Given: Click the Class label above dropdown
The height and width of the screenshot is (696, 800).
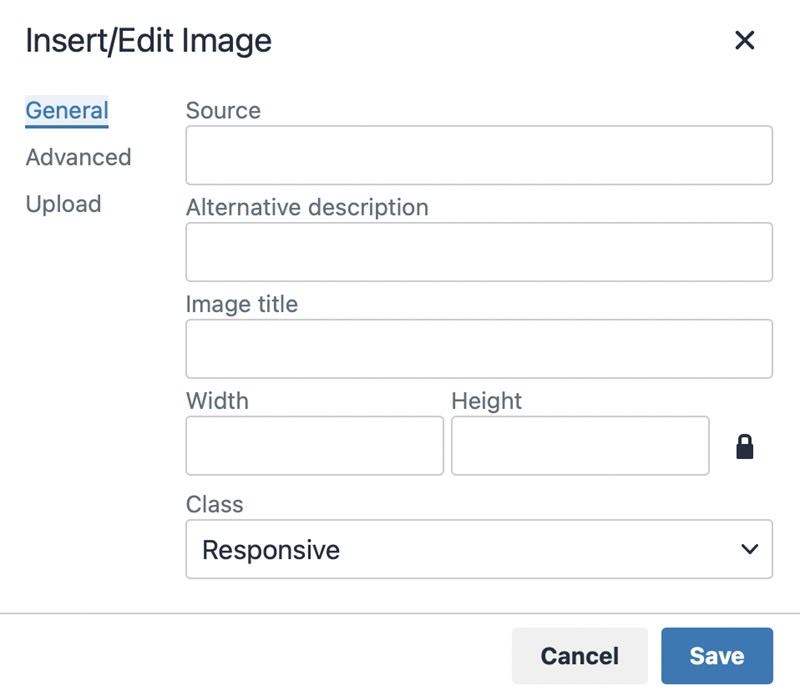Looking at the screenshot, I should coord(214,504).
